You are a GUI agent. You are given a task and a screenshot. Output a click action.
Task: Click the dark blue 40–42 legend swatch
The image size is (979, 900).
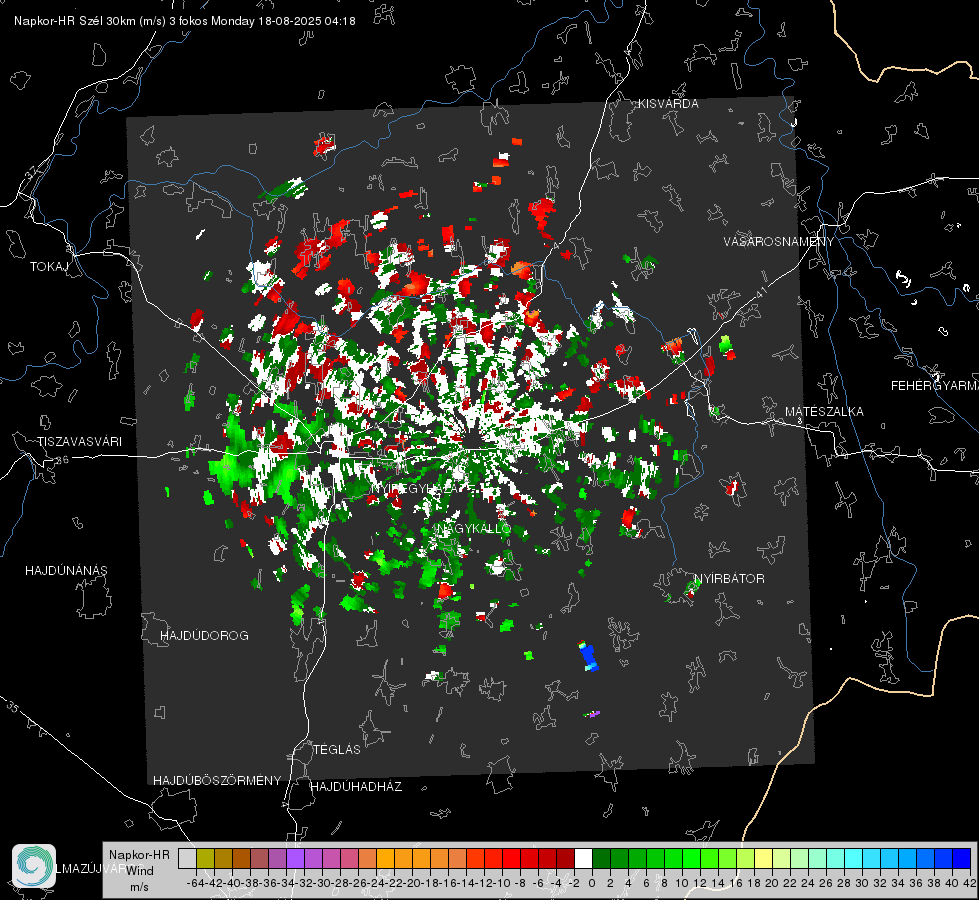tap(962, 858)
